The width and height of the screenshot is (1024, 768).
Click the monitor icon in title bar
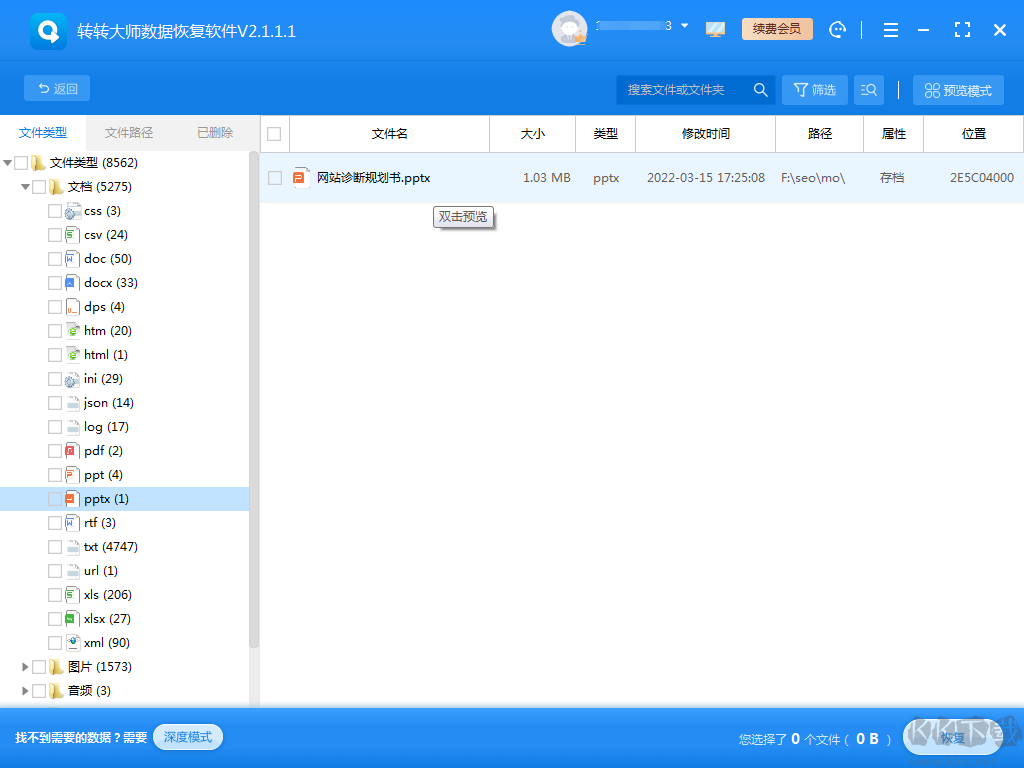(715, 29)
